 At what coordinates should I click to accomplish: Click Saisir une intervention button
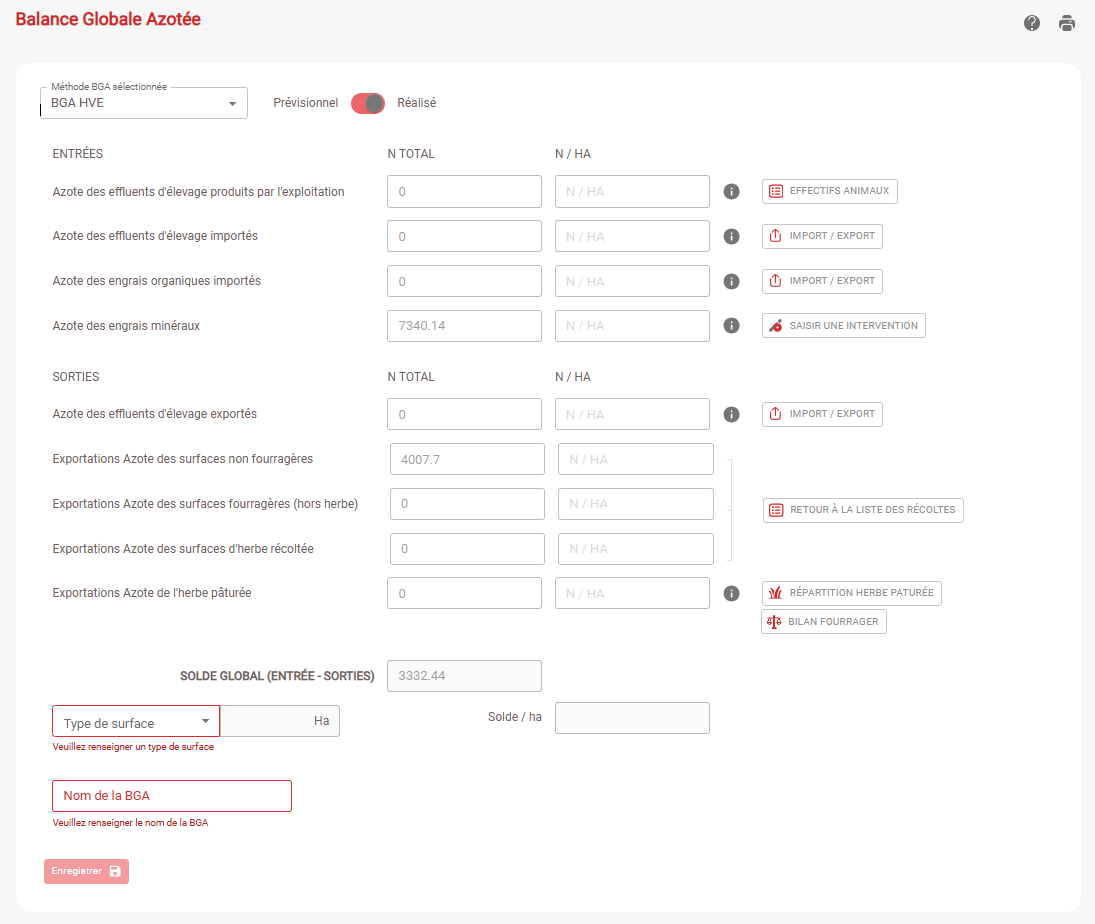(x=844, y=325)
